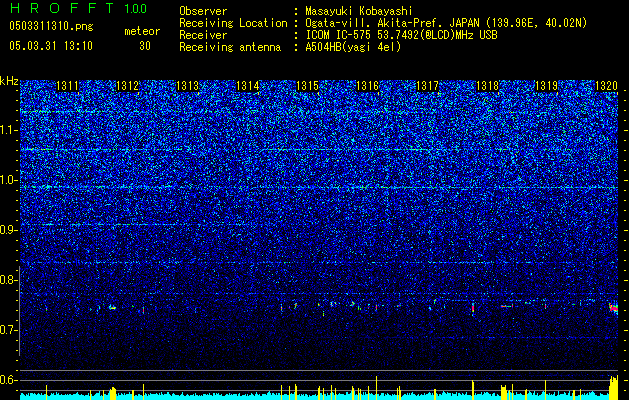Click the 0.7 frequency axis label
Image resolution: width=629 pixels, height=400 pixels.
click(8, 330)
